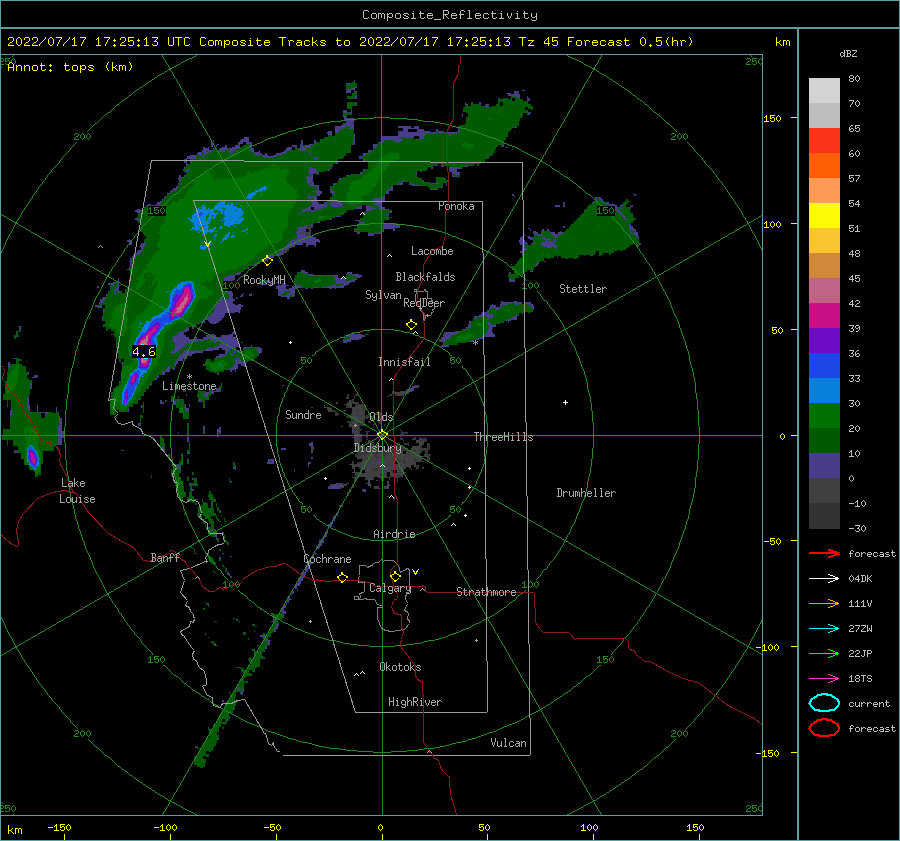Image resolution: width=900 pixels, height=841 pixels.
Task: Click the Strathmore city label
Action: (x=486, y=592)
